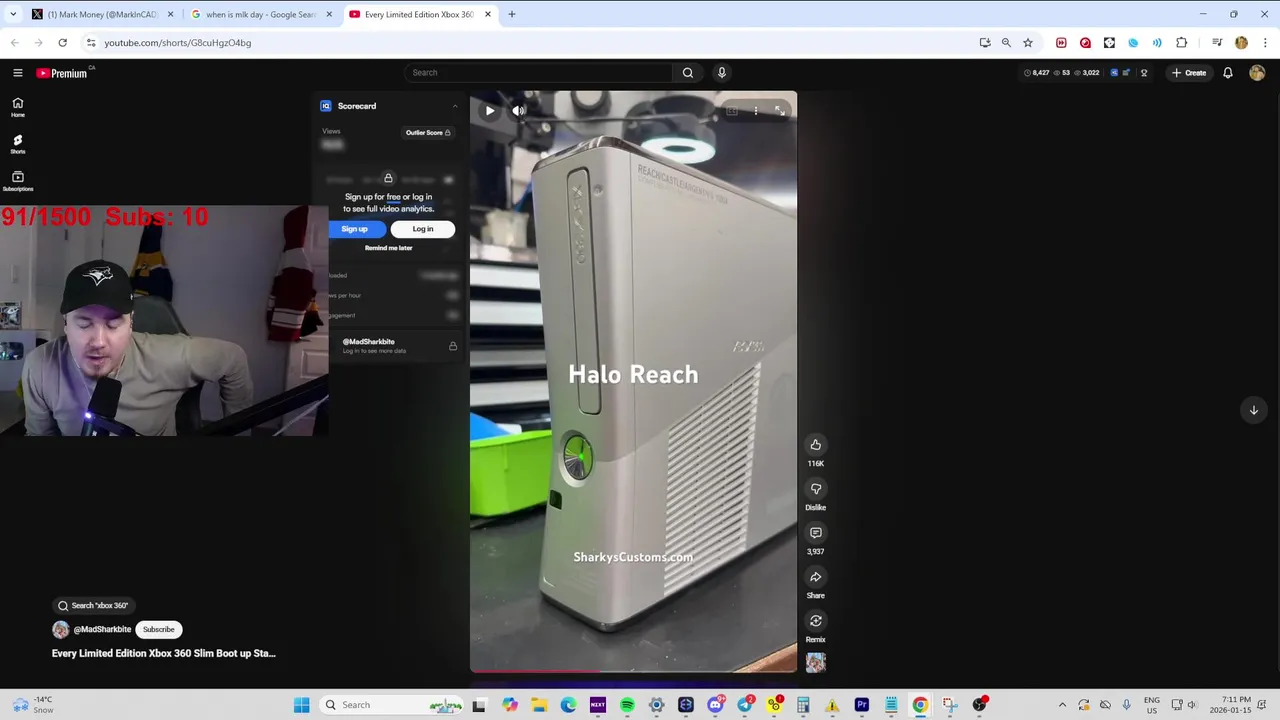Click the Search "xbox 360" suggestion chip
This screenshot has height=720, width=1280.
coord(93,606)
